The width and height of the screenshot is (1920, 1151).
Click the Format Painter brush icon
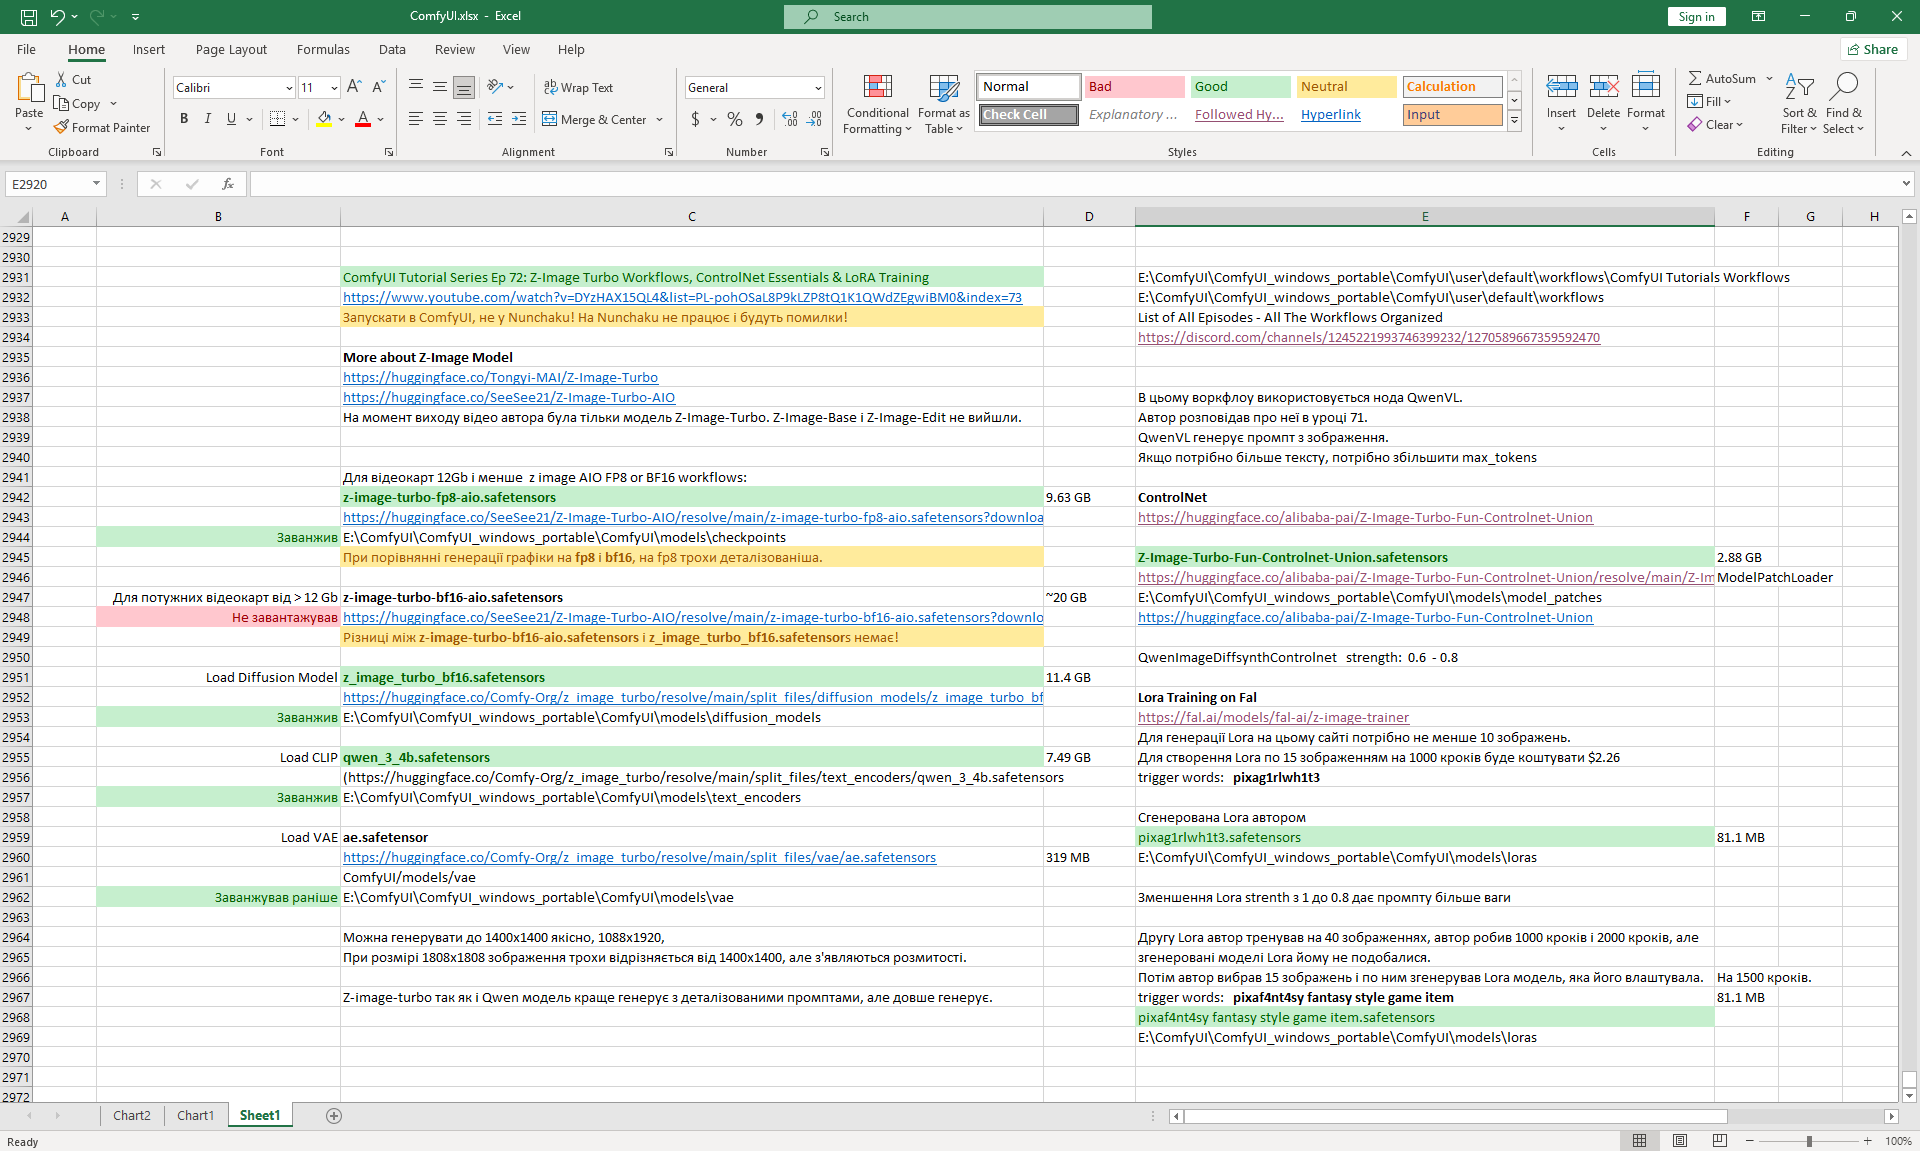(61, 127)
